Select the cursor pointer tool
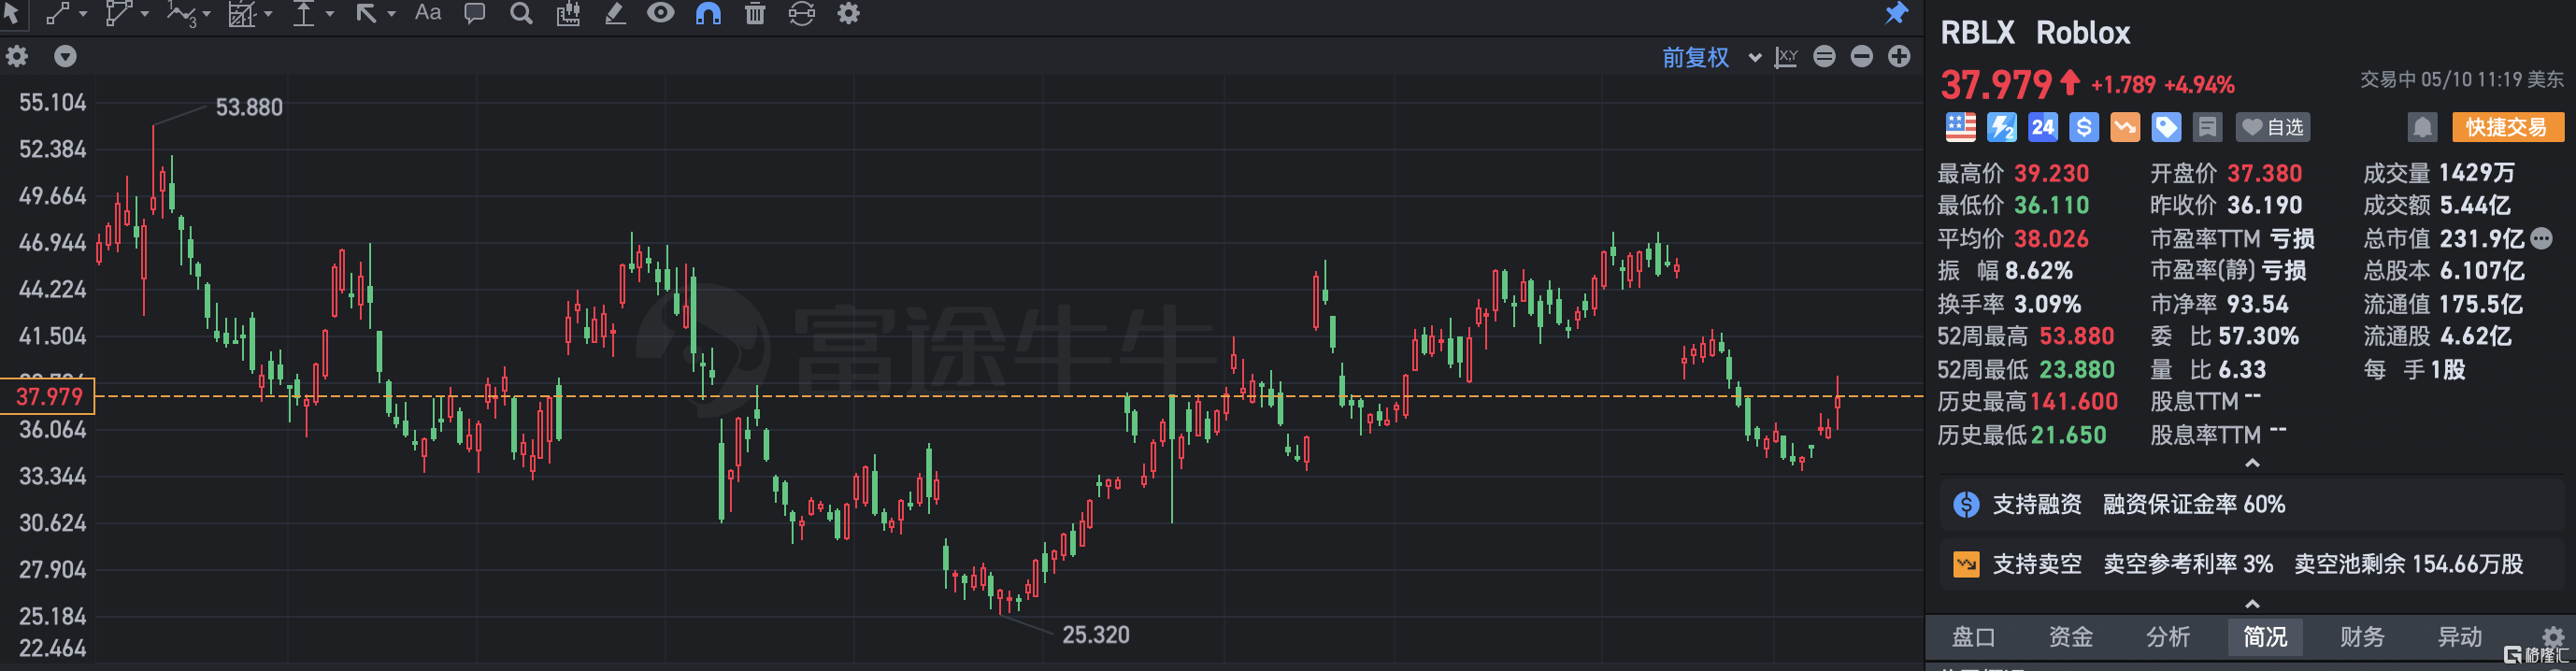Viewport: 2576px width, 671px height. 11,13
